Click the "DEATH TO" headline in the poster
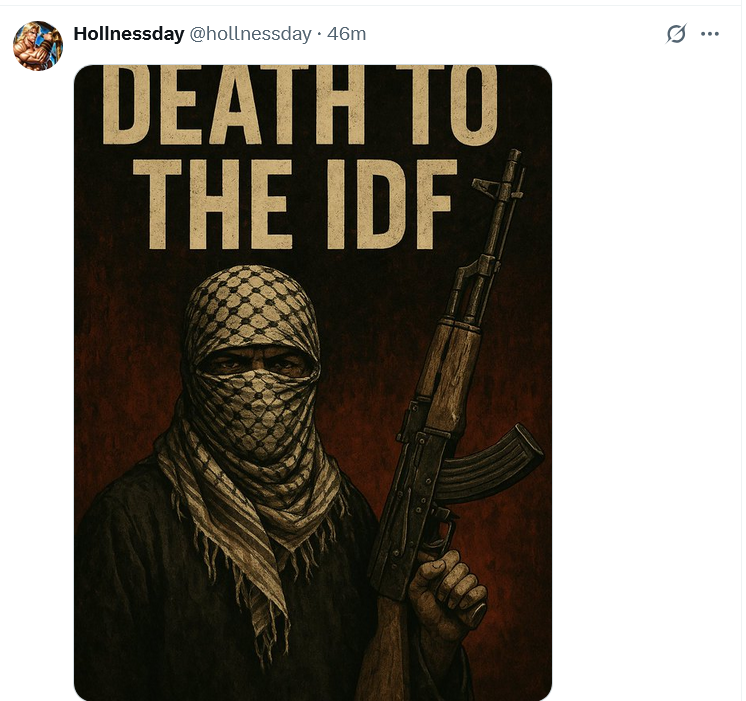Image resolution: width=746 pixels, height=701 pixels. [300, 105]
